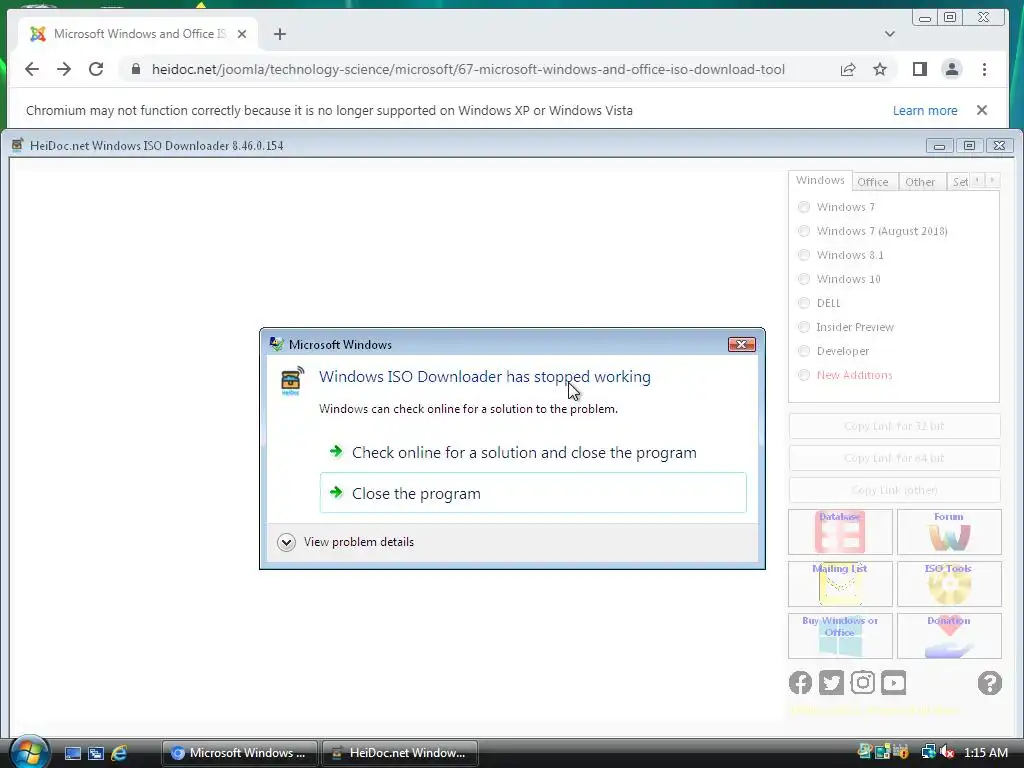1024x768 pixels.
Task: Click the 1:15 AM taskbar clock
Action: (985, 753)
